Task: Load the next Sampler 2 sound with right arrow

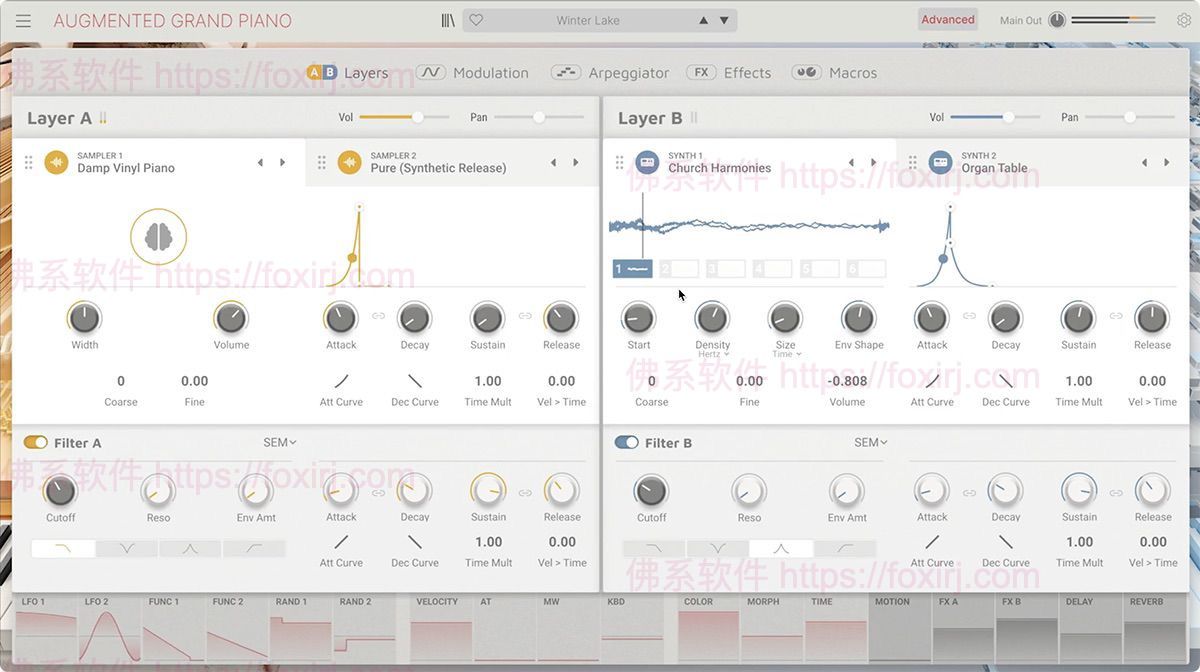Action: click(576, 161)
